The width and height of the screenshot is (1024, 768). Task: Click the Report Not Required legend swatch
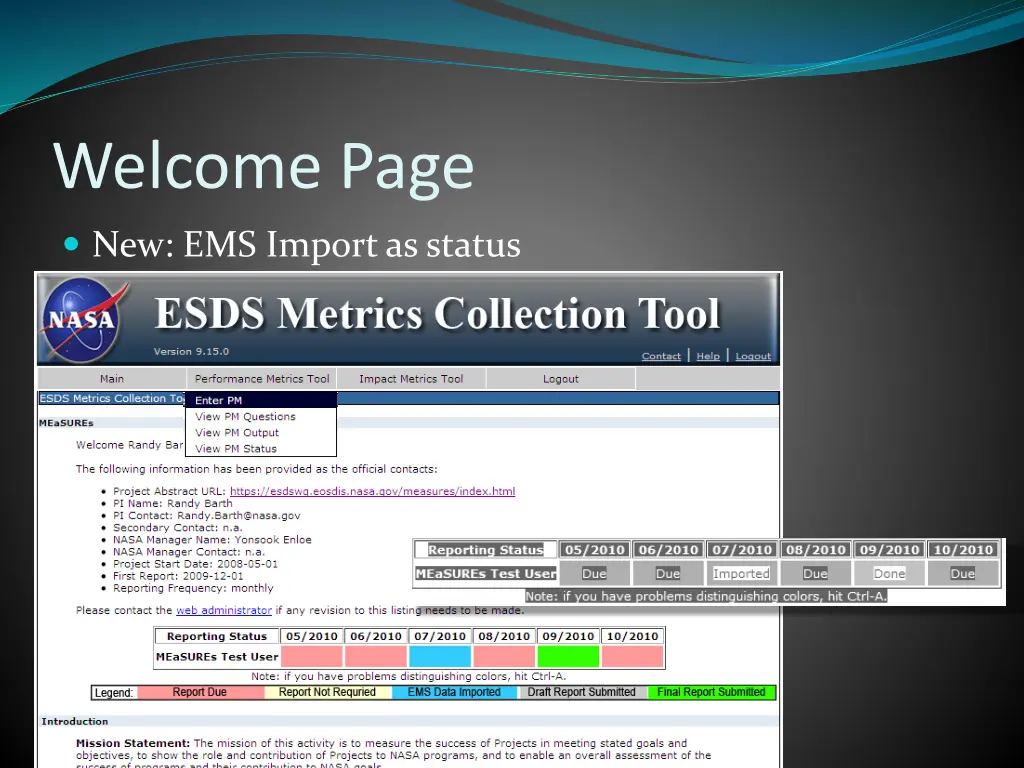327,692
